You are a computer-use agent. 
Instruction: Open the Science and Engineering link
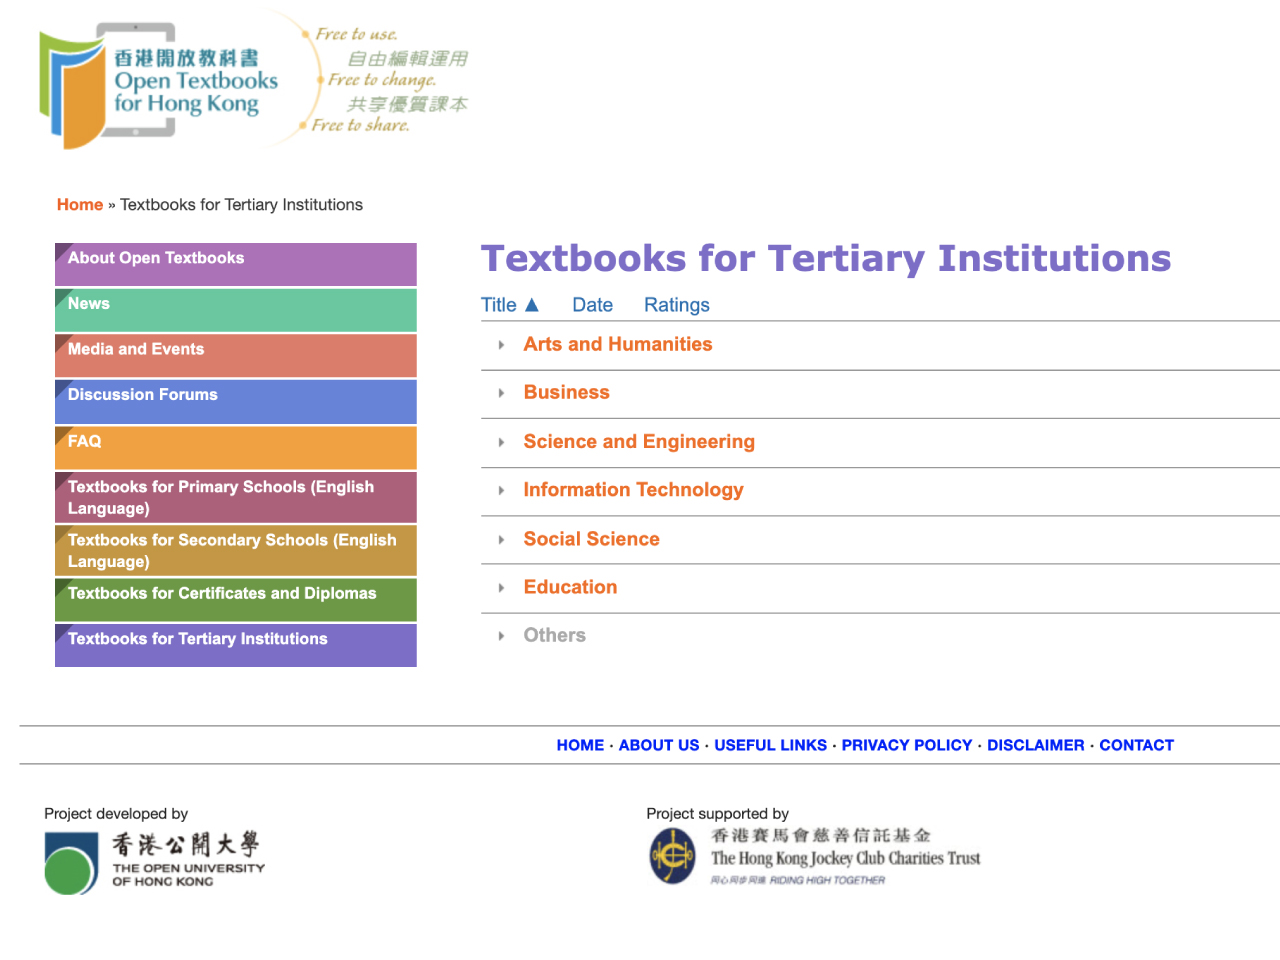coord(639,442)
